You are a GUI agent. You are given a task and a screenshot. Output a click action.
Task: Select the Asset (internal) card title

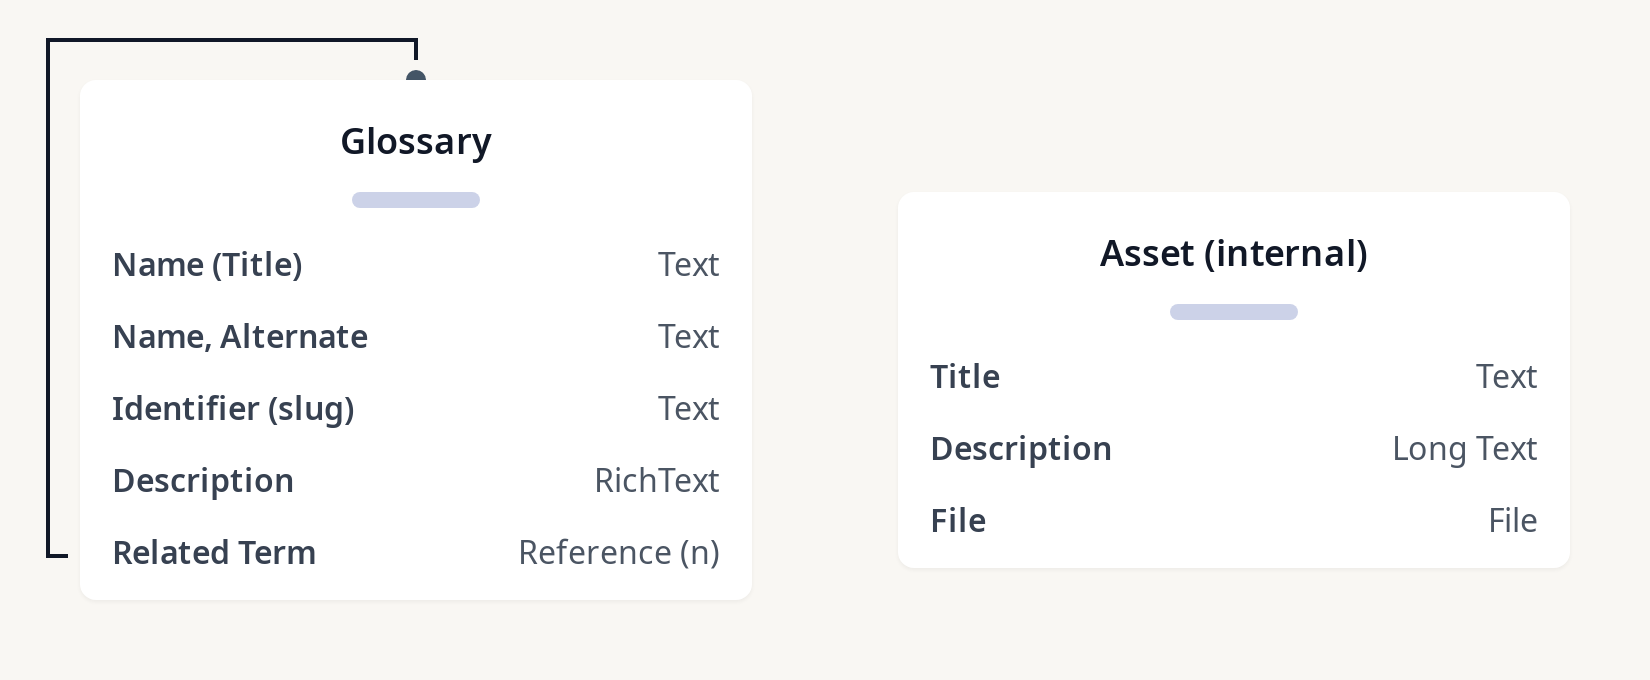1233,254
